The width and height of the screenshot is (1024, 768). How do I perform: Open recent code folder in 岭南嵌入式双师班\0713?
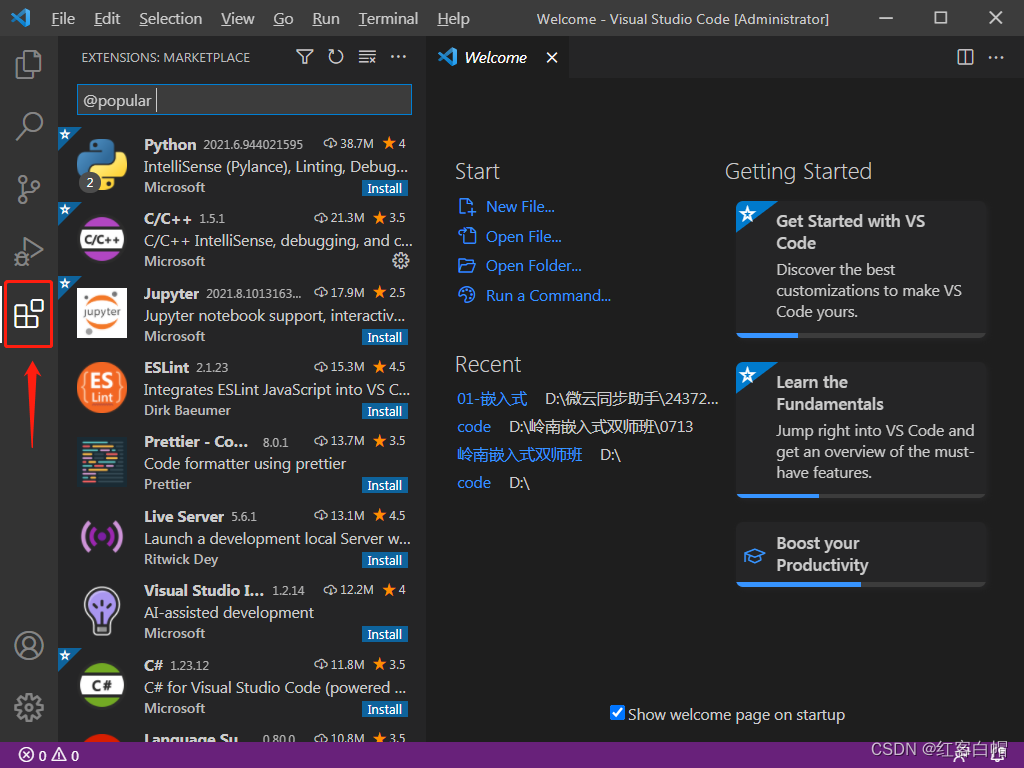pyautogui.click(x=473, y=426)
